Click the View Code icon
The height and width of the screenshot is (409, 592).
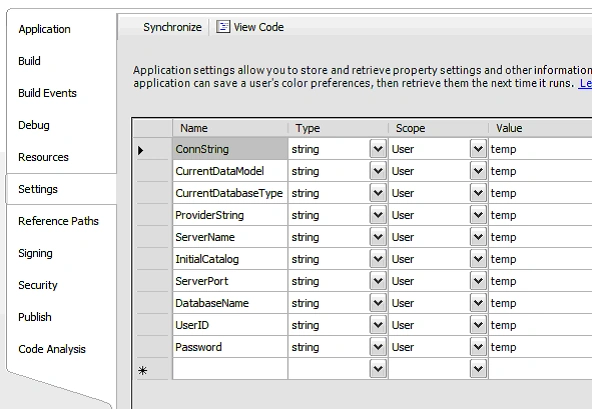(x=223, y=27)
